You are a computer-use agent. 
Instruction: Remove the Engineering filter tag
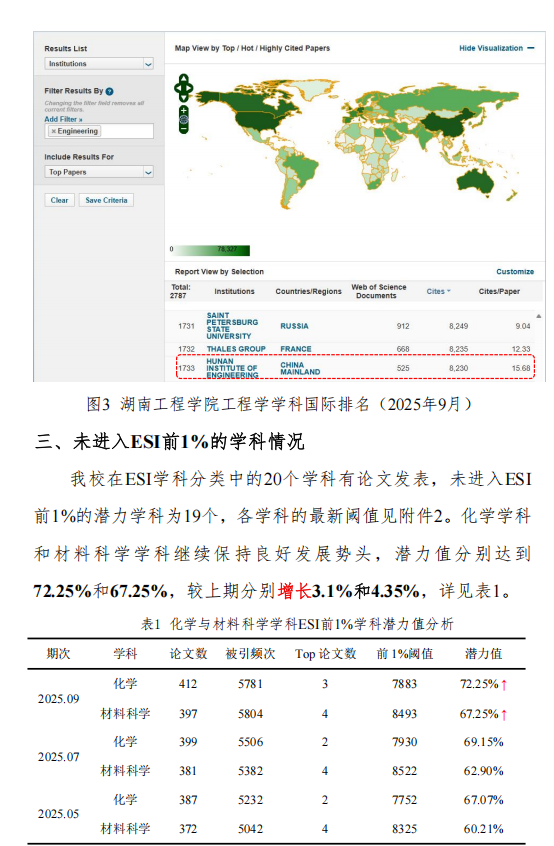click(x=53, y=131)
